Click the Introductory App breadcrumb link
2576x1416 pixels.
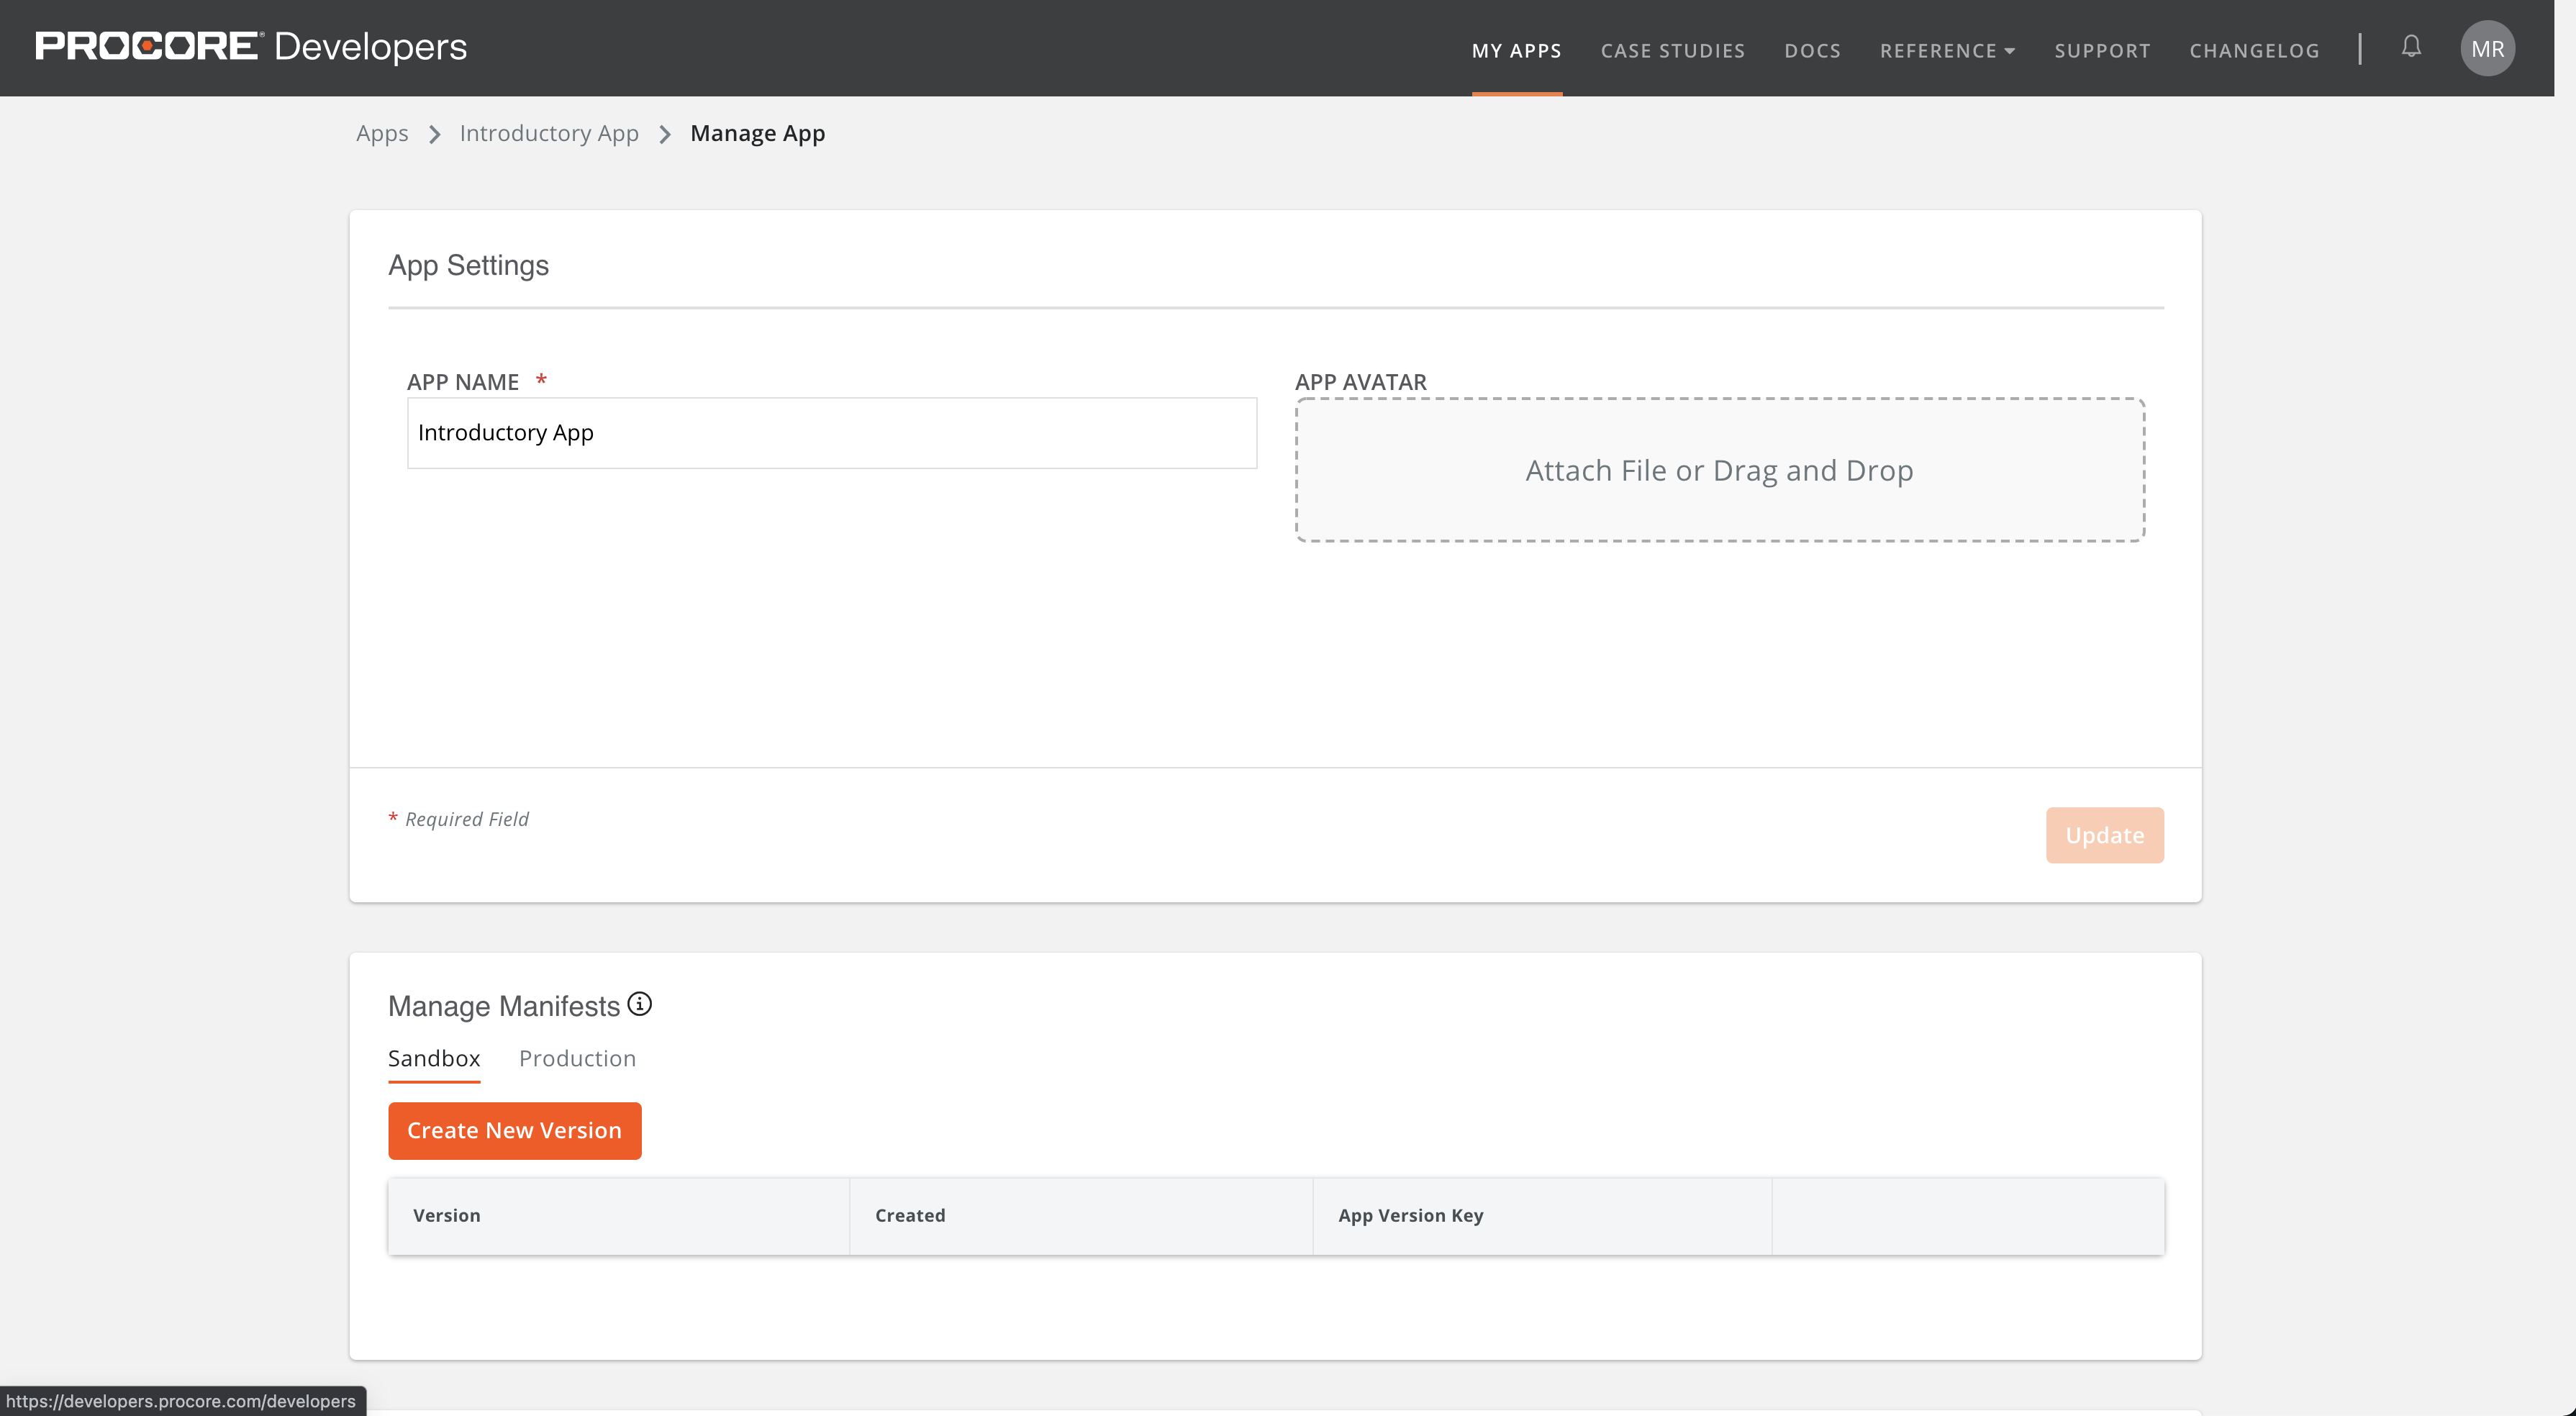[x=549, y=133]
